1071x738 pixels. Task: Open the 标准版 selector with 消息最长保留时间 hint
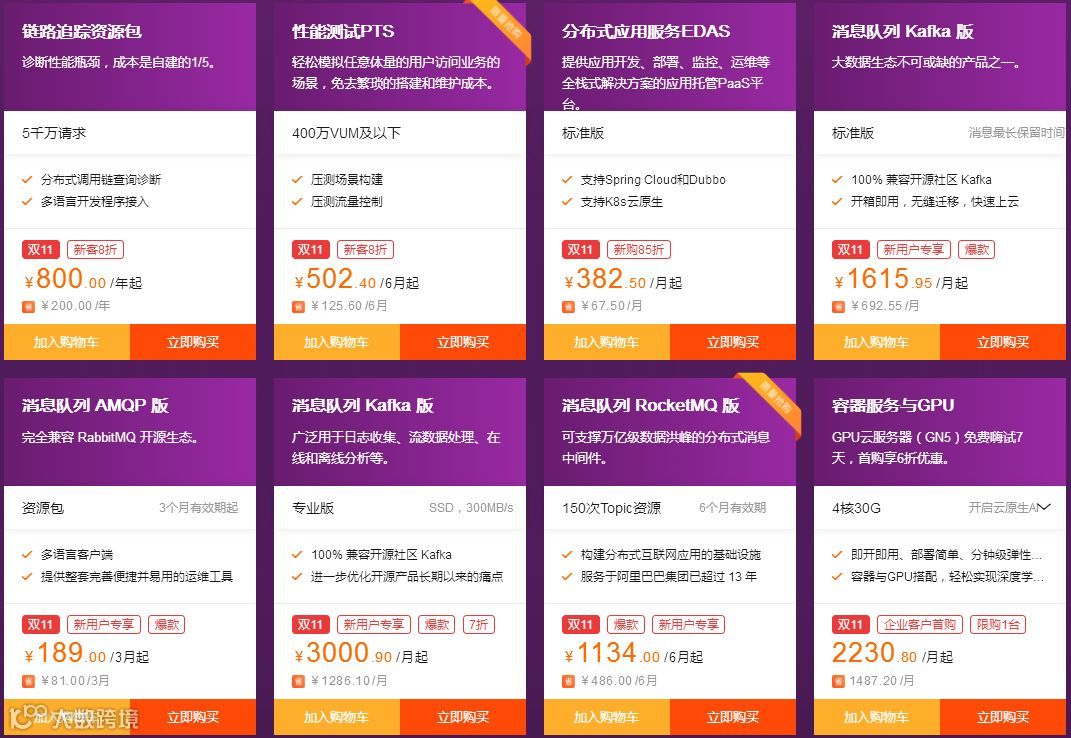[940, 133]
